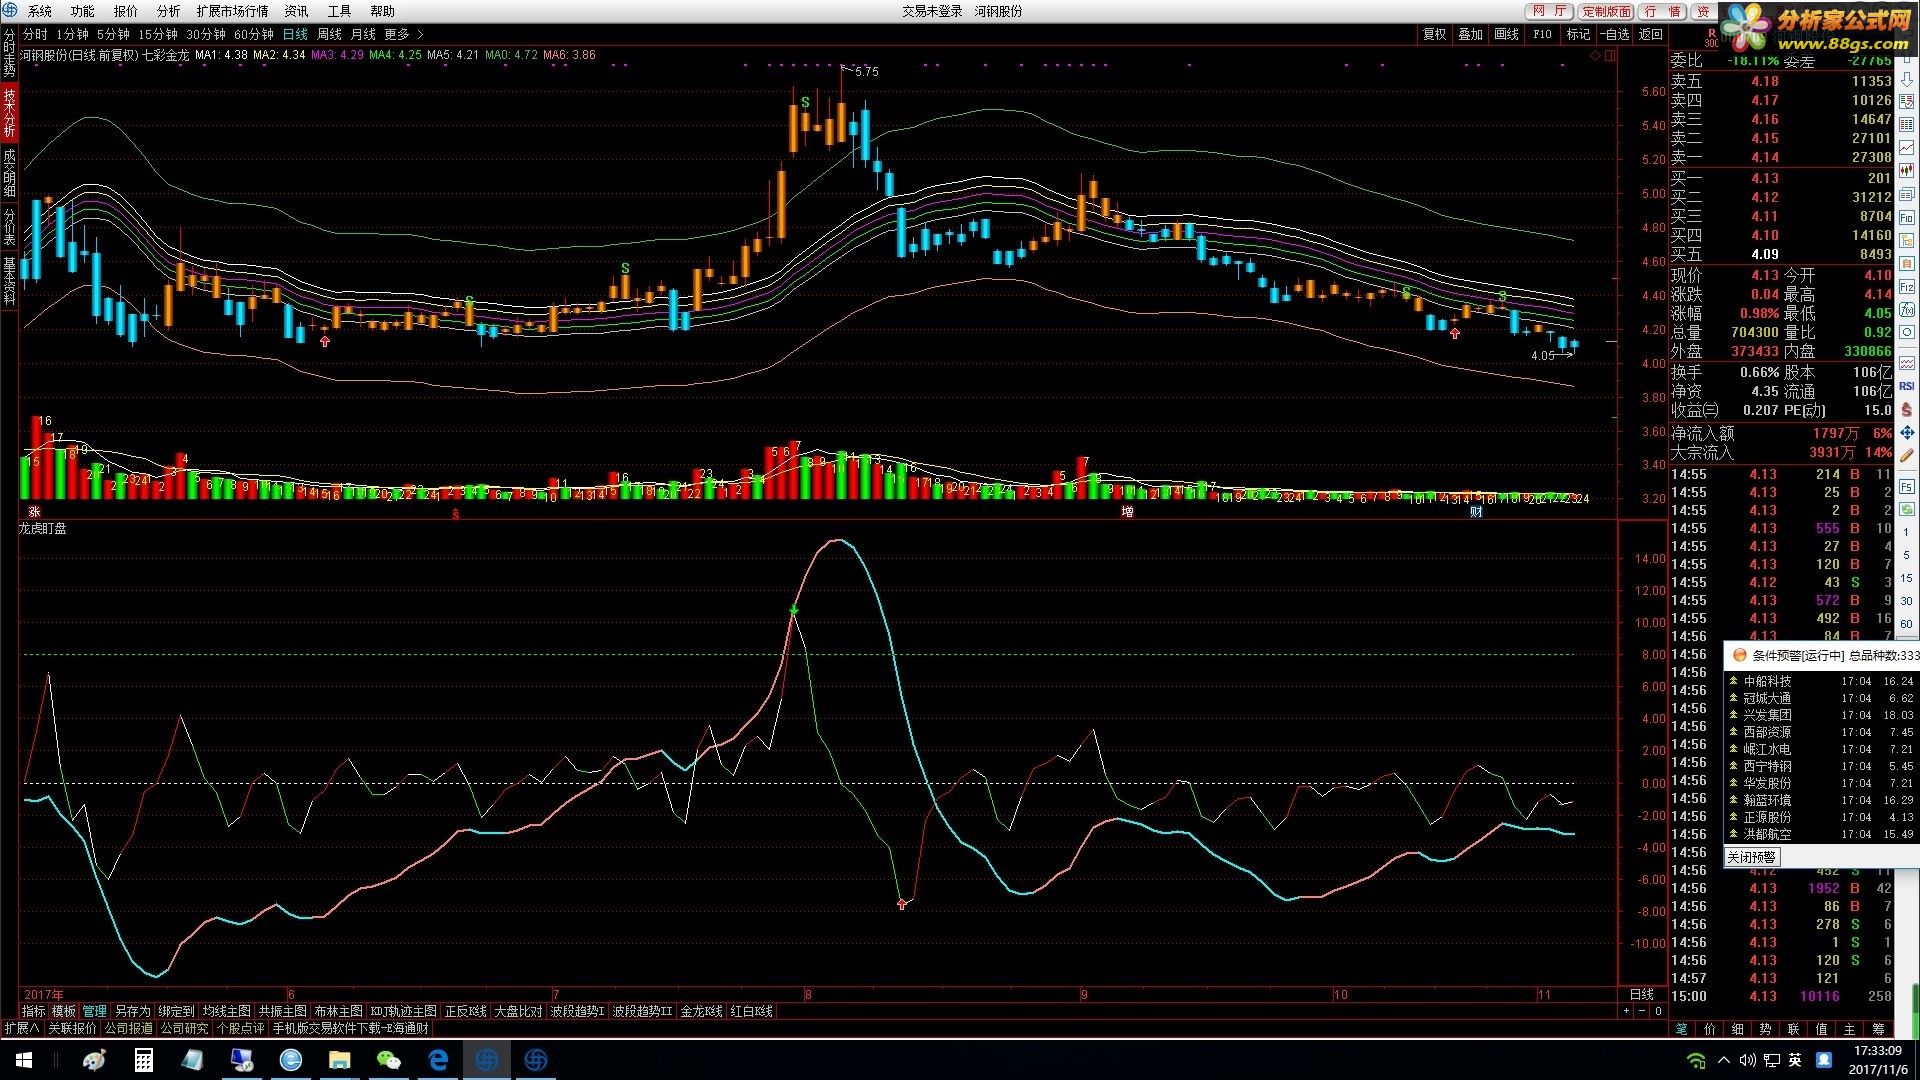Open WeChat from the taskbar
This screenshot has width=1920, height=1080.
click(x=388, y=1060)
